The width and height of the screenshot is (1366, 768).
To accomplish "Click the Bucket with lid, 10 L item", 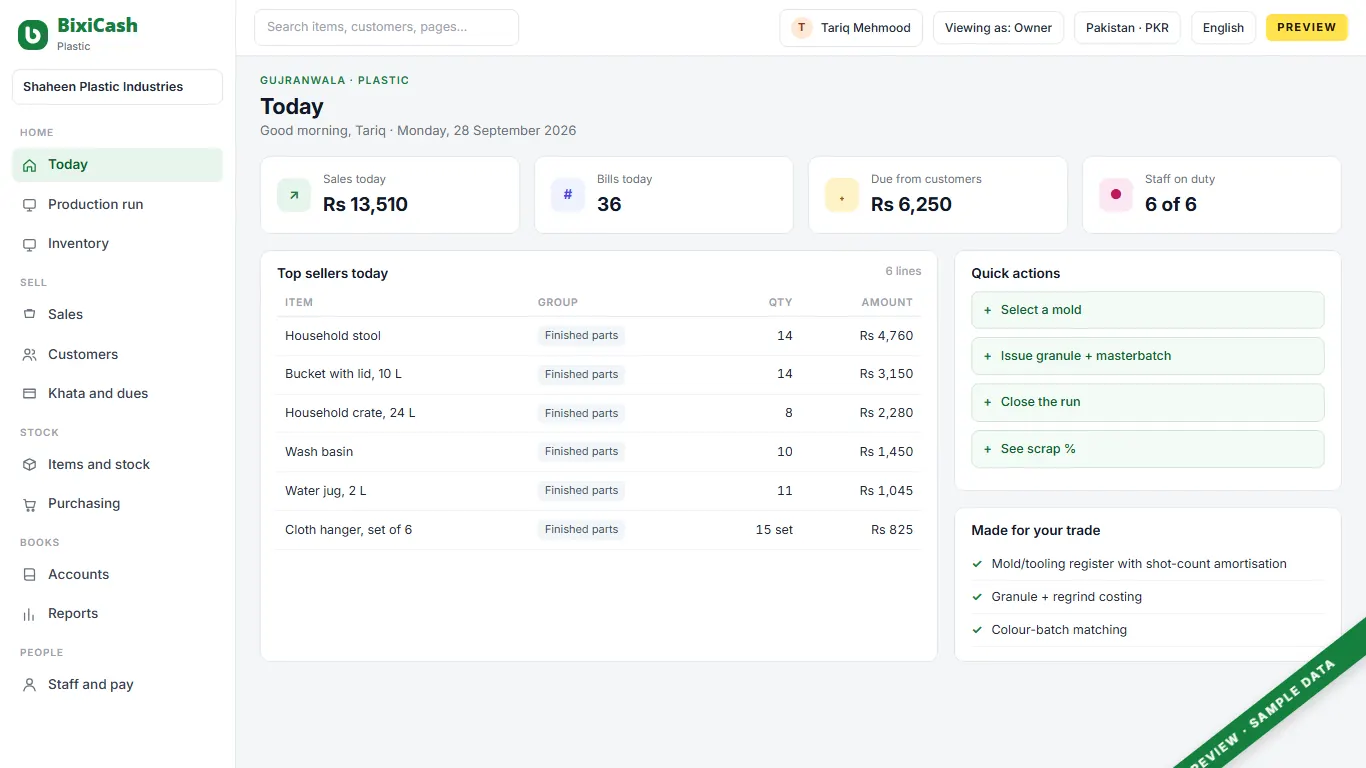I will click(x=343, y=374).
